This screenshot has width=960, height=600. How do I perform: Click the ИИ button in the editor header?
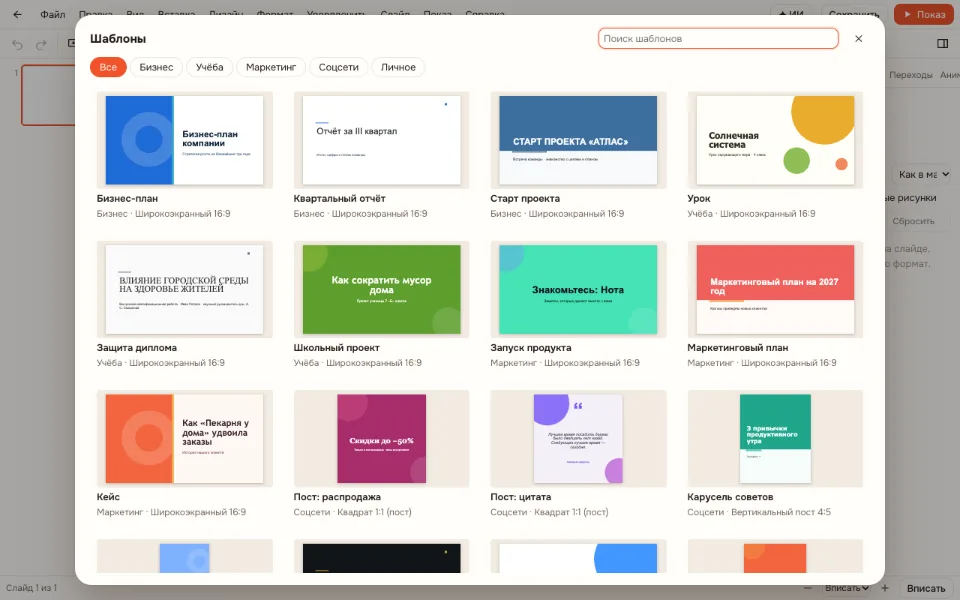pos(791,14)
